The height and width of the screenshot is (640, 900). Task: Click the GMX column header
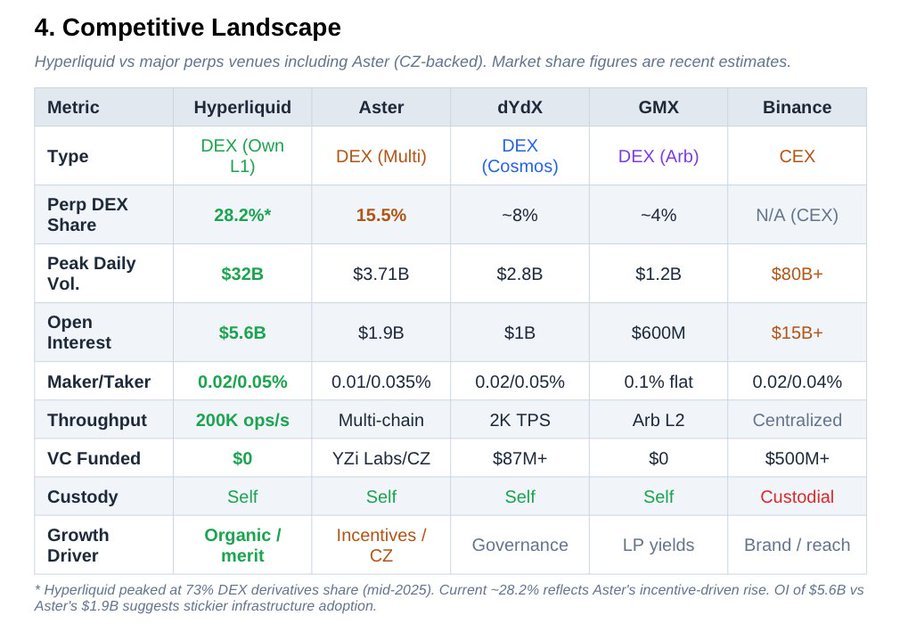coord(658,107)
